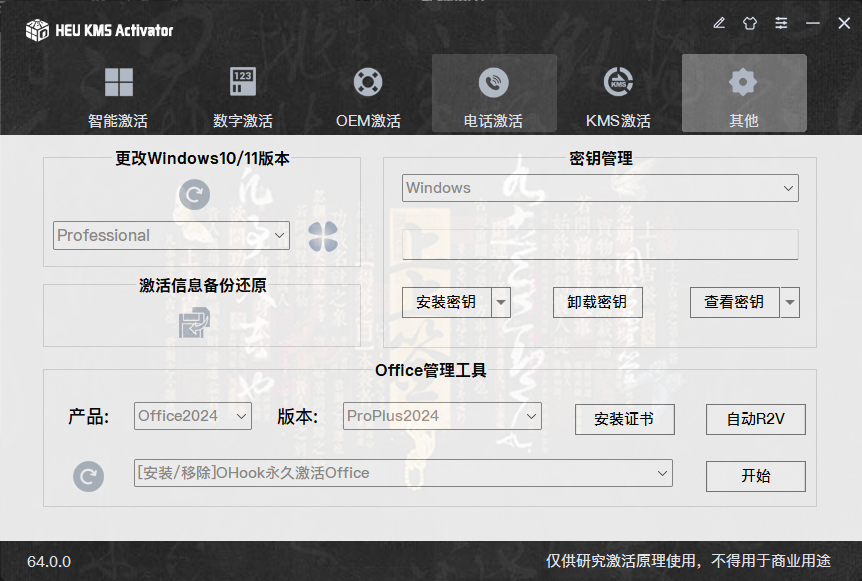862x581 pixels.
Task: Minimize the HEU KMS Activator window
Action: (x=813, y=23)
